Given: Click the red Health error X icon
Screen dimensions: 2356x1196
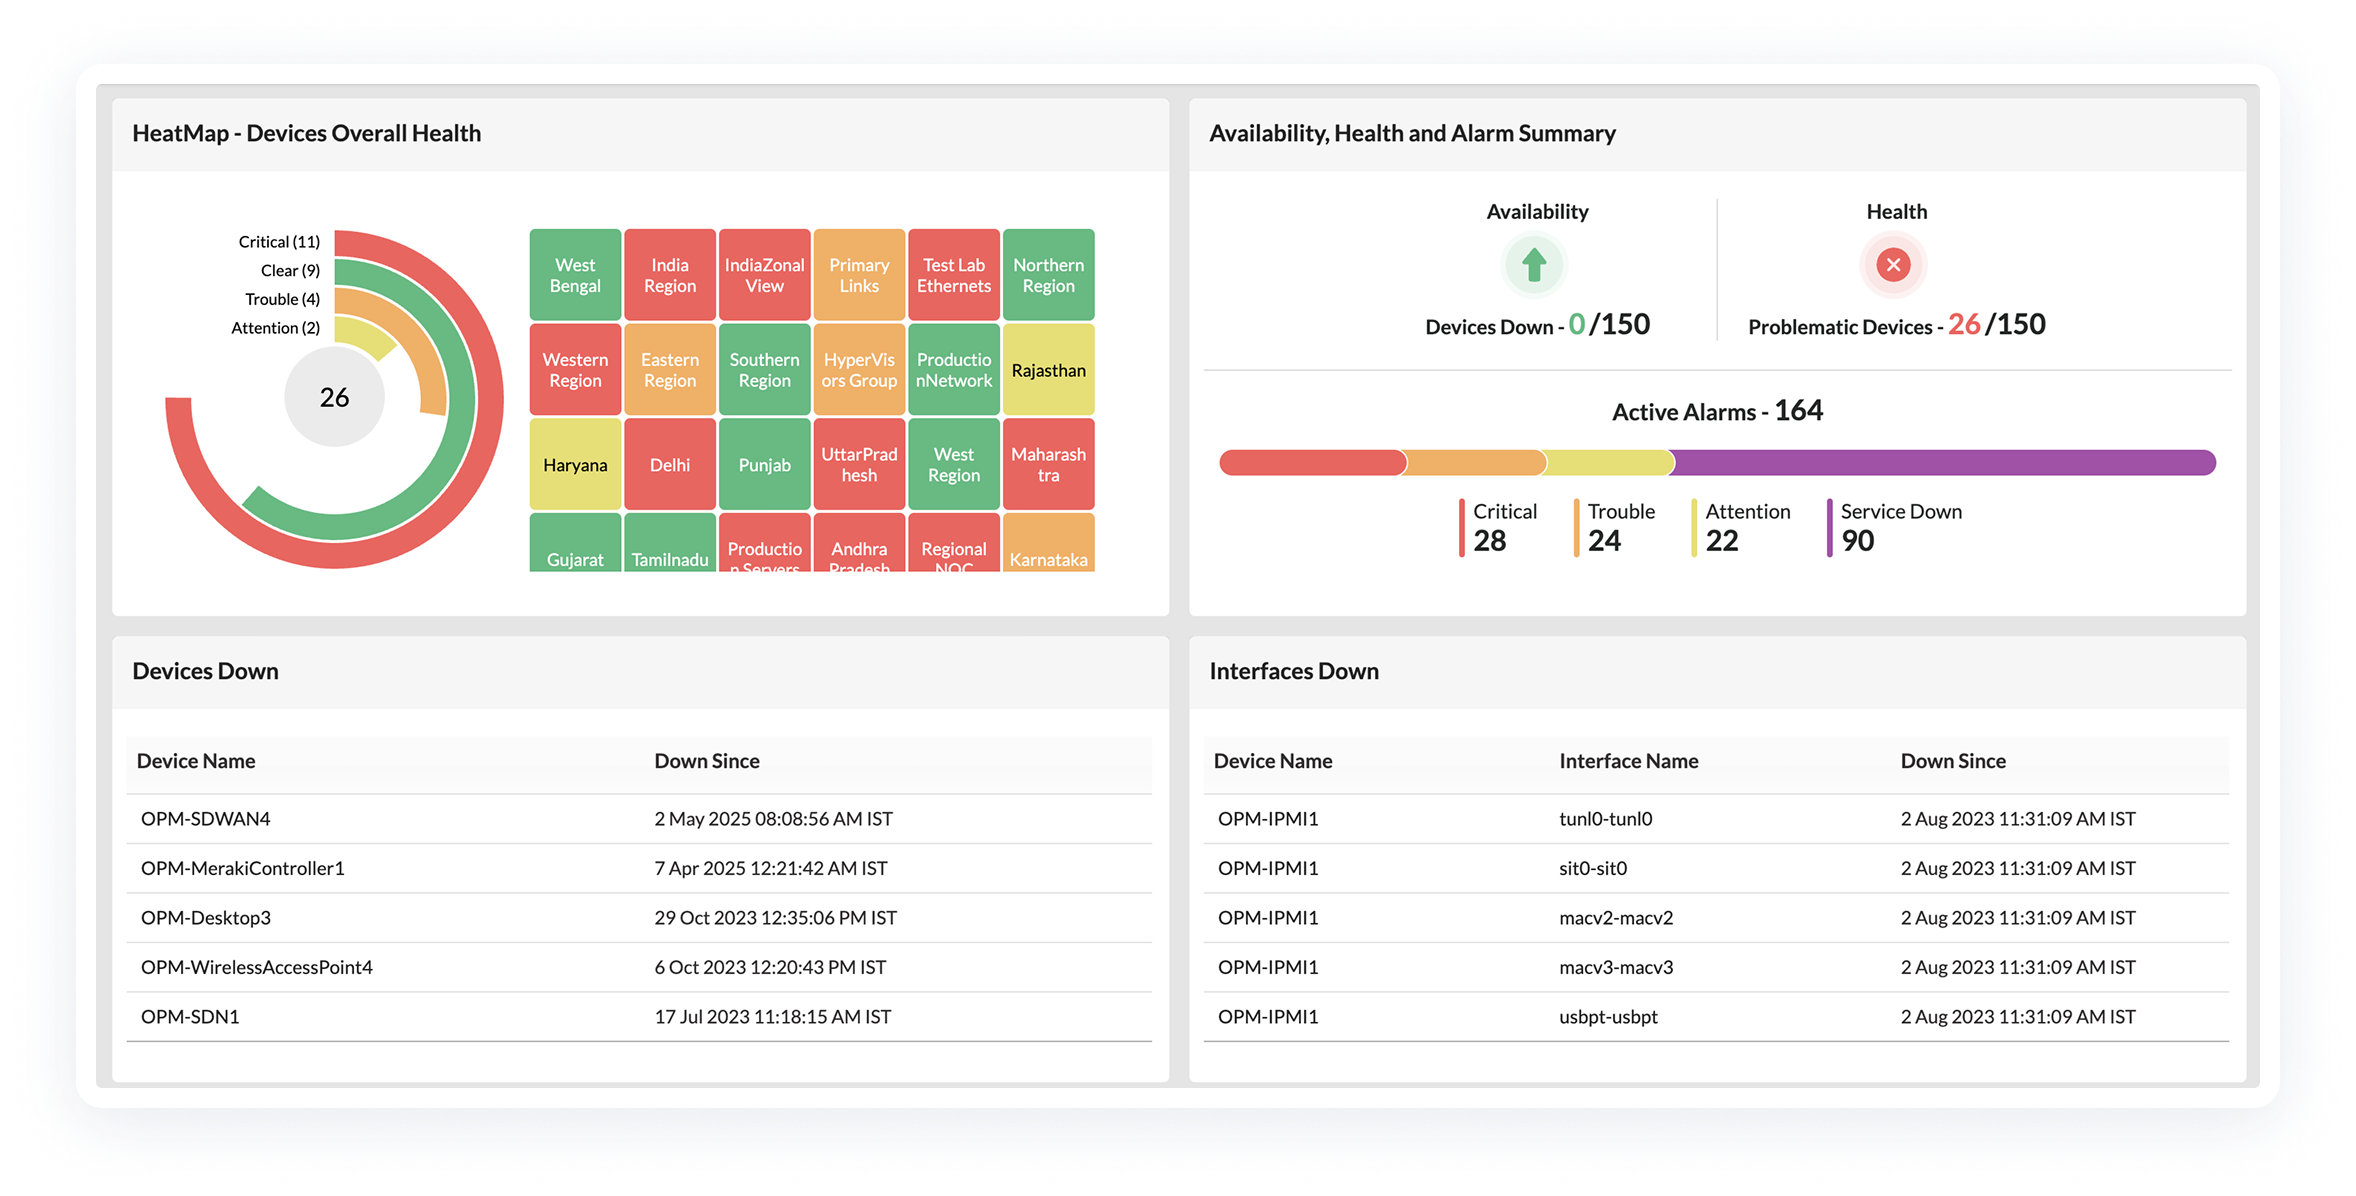Looking at the screenshot, I should tap(1893, 265).
